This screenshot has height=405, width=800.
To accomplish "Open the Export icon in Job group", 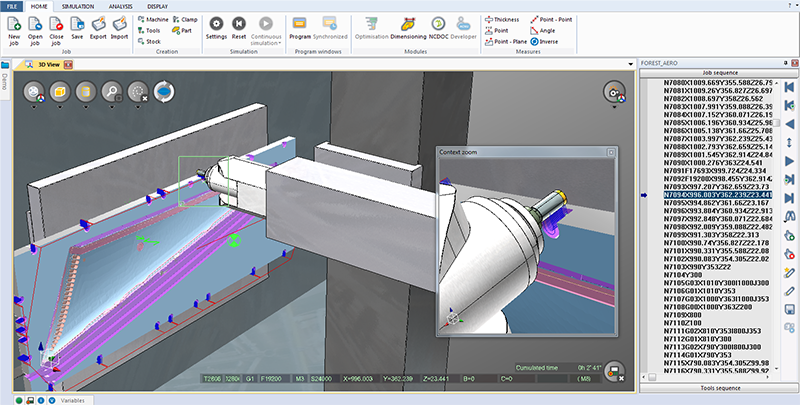I will [x=99, y=24].
